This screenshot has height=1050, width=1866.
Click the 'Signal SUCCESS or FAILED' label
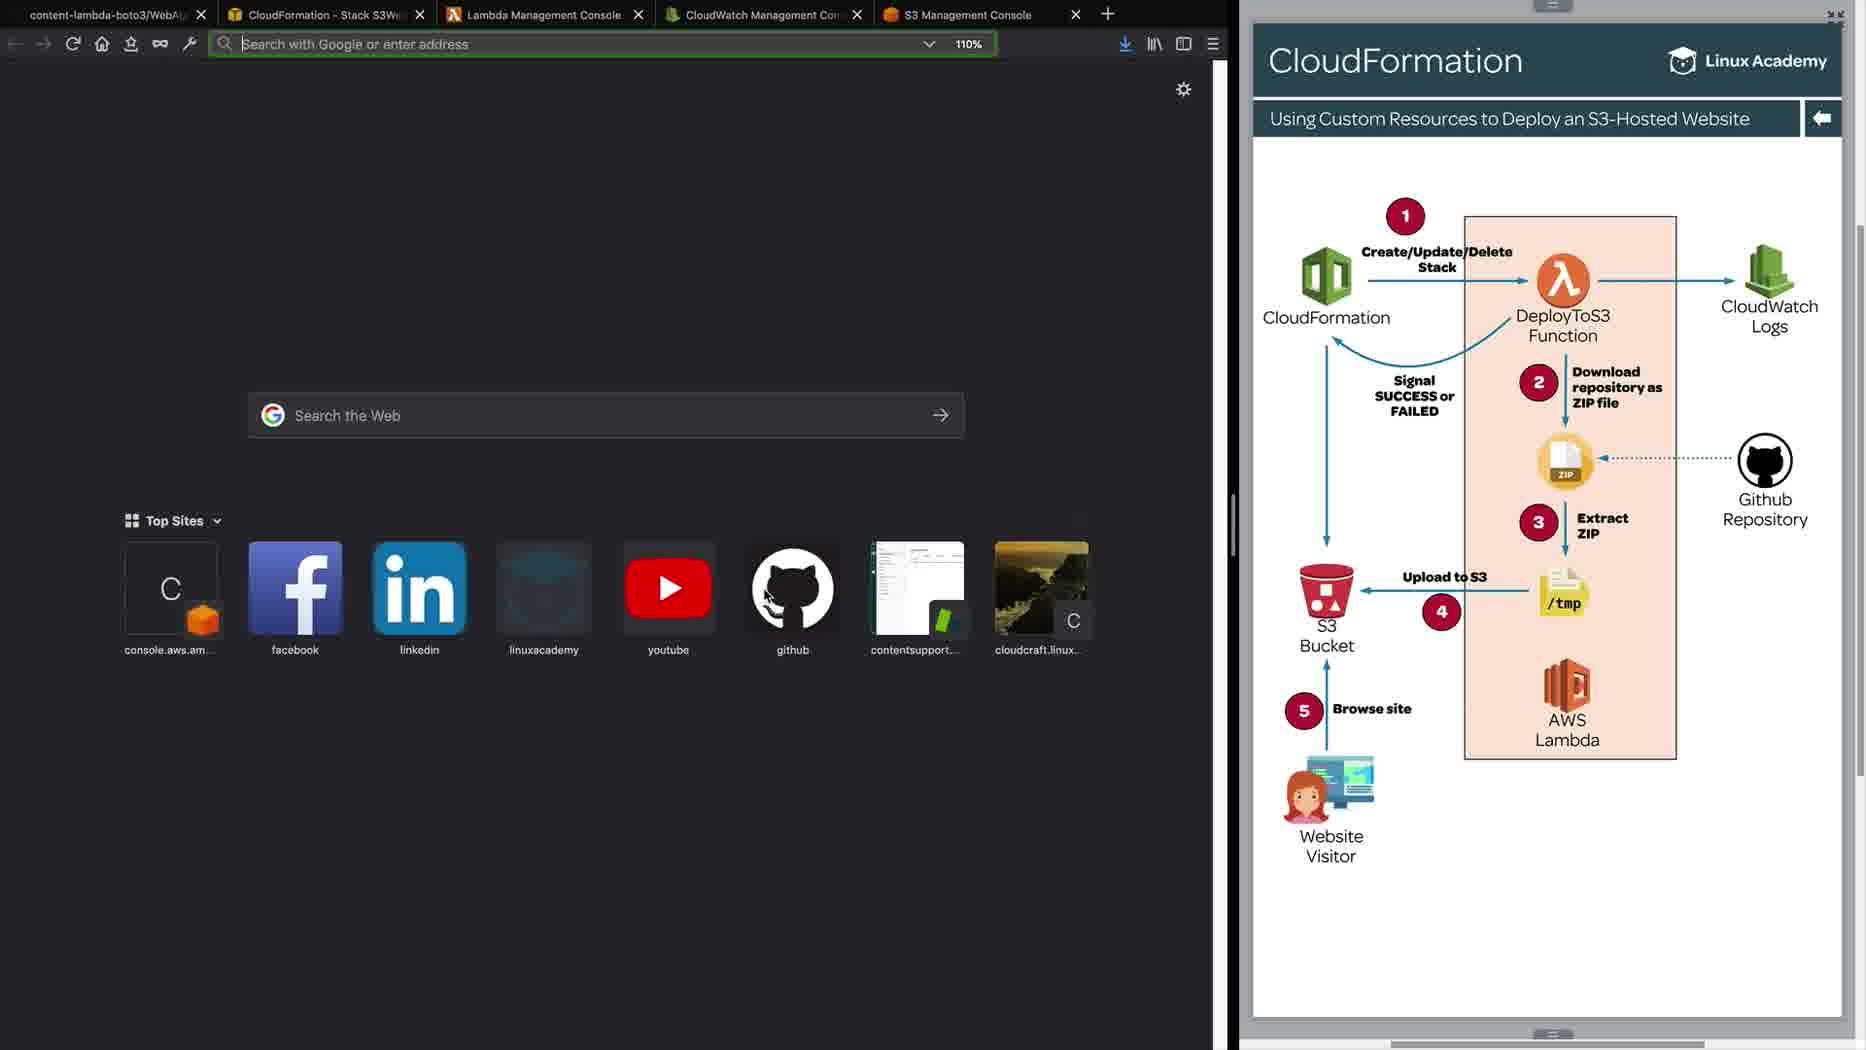coord(1414,396)
